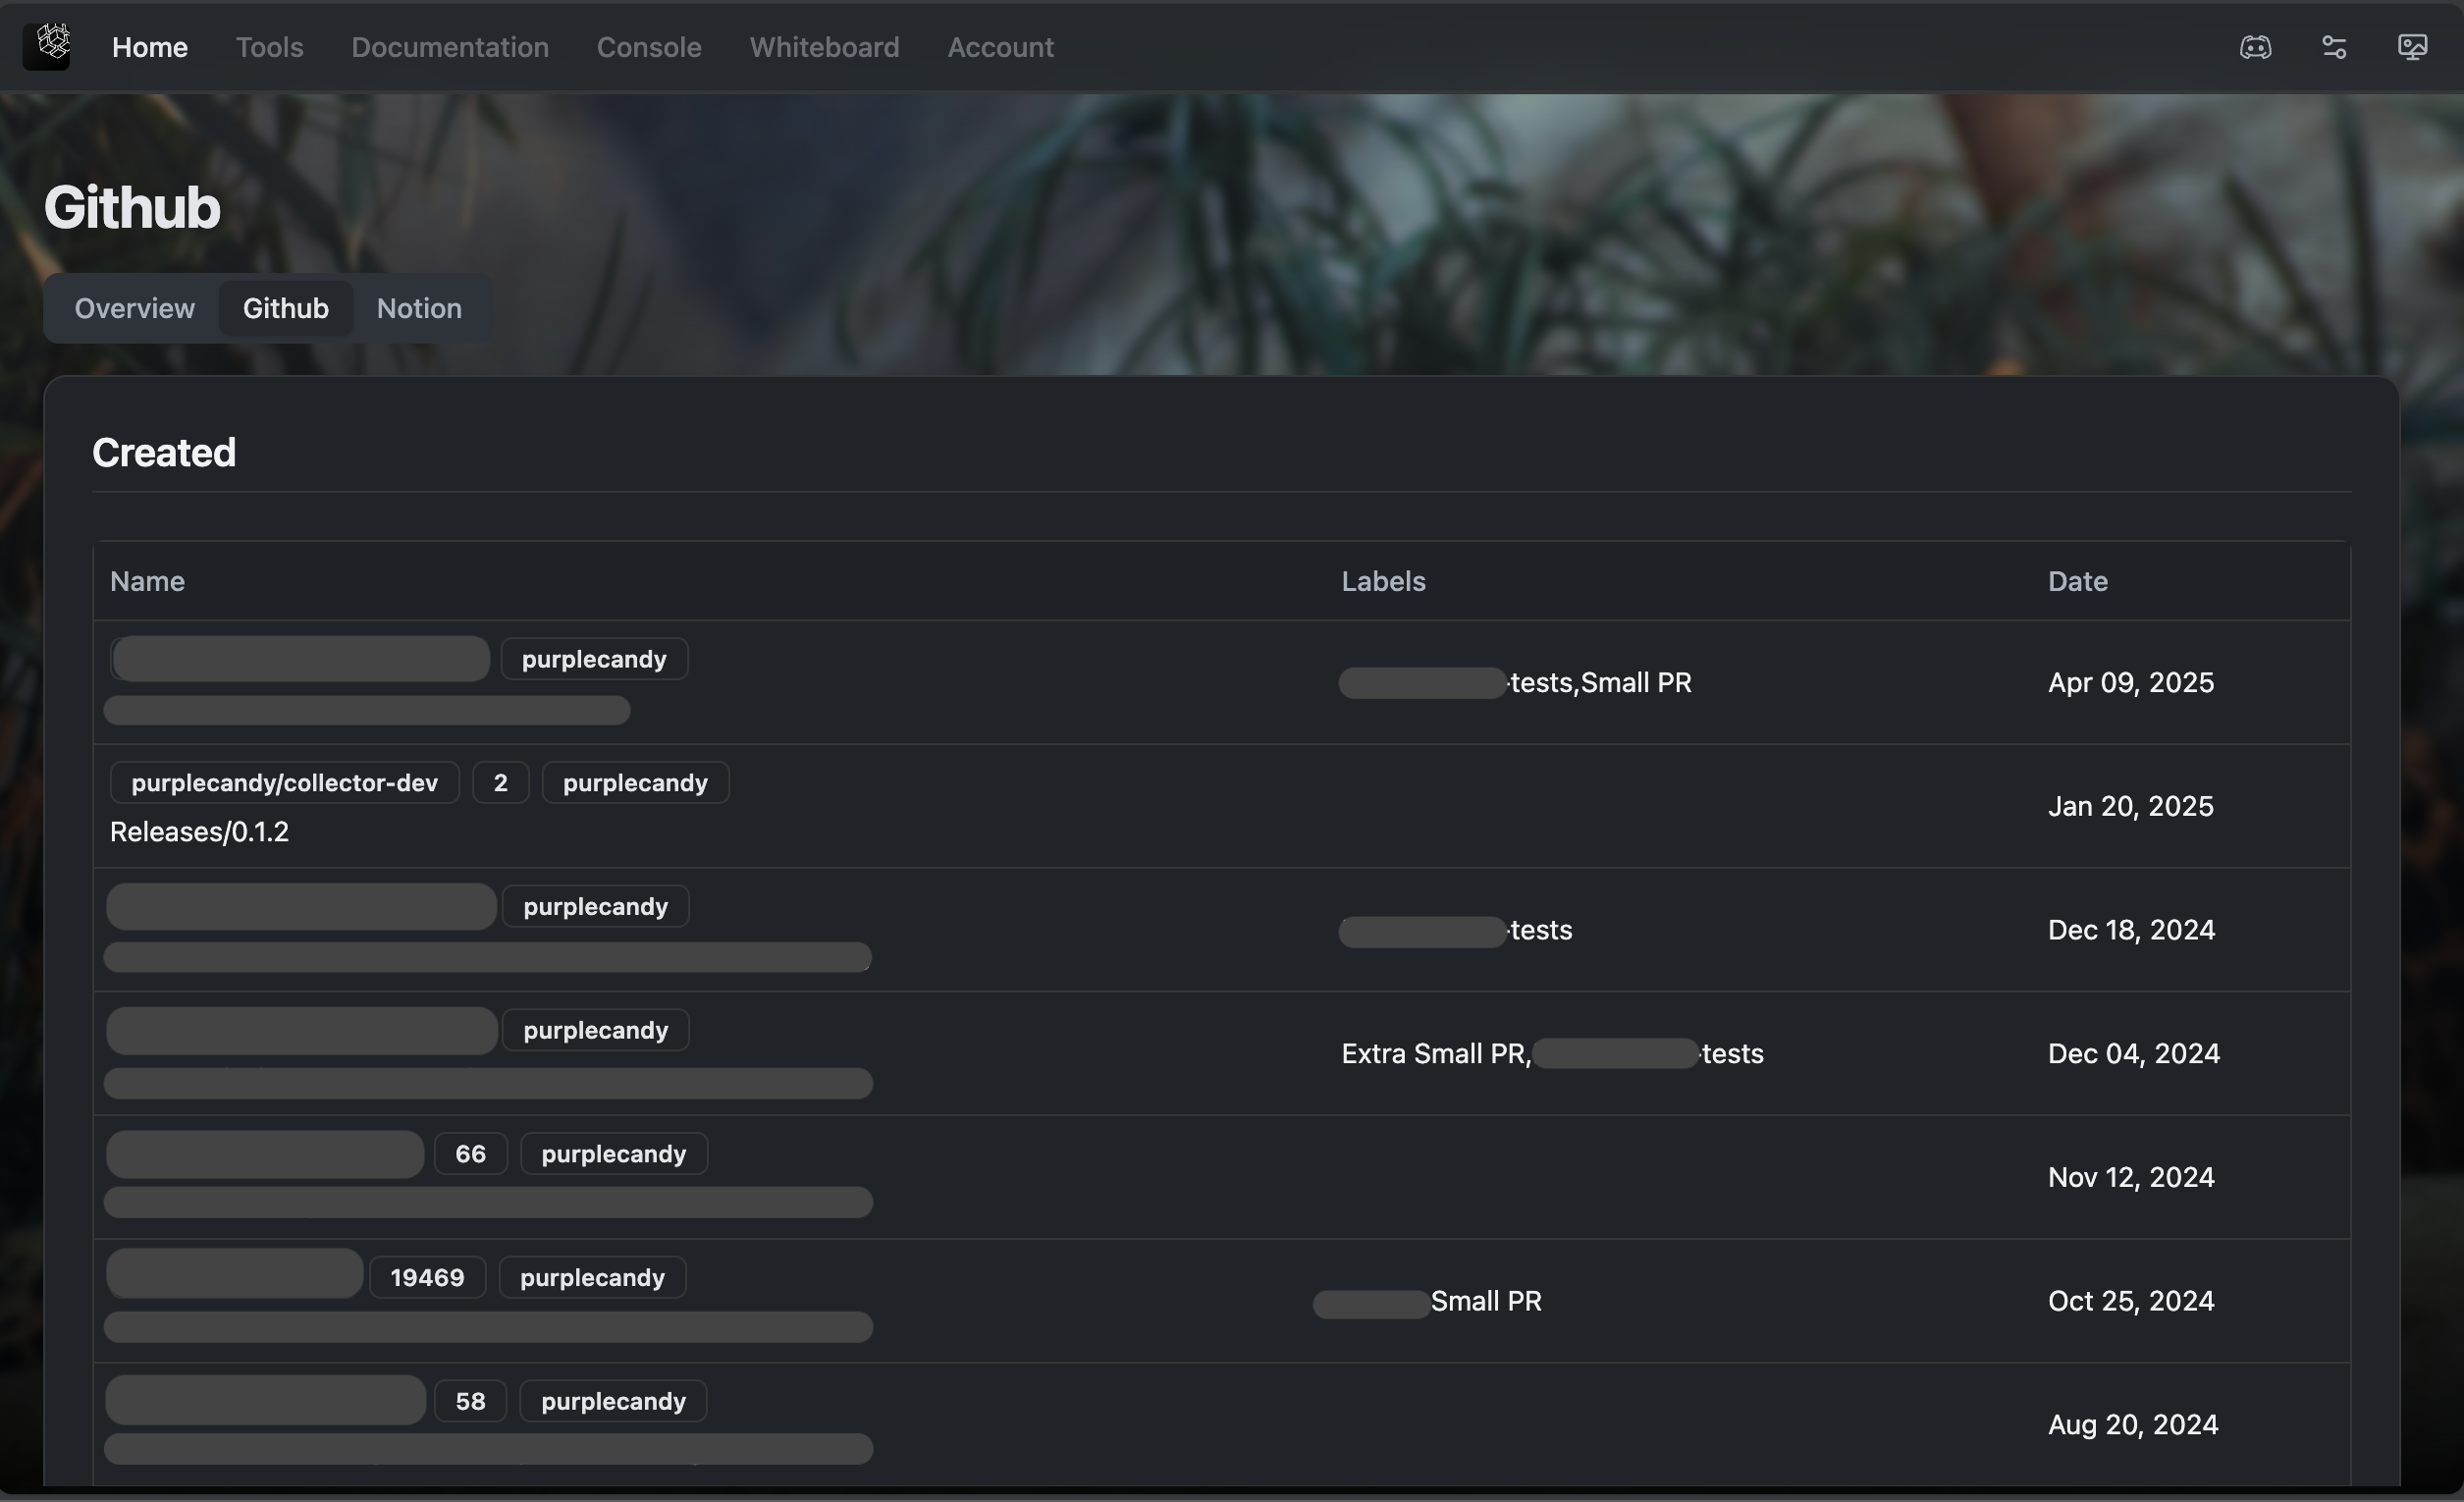2464x1502 pixels.
Task: Click purplecandy badge next to 58
Action: pos(614,1401)
